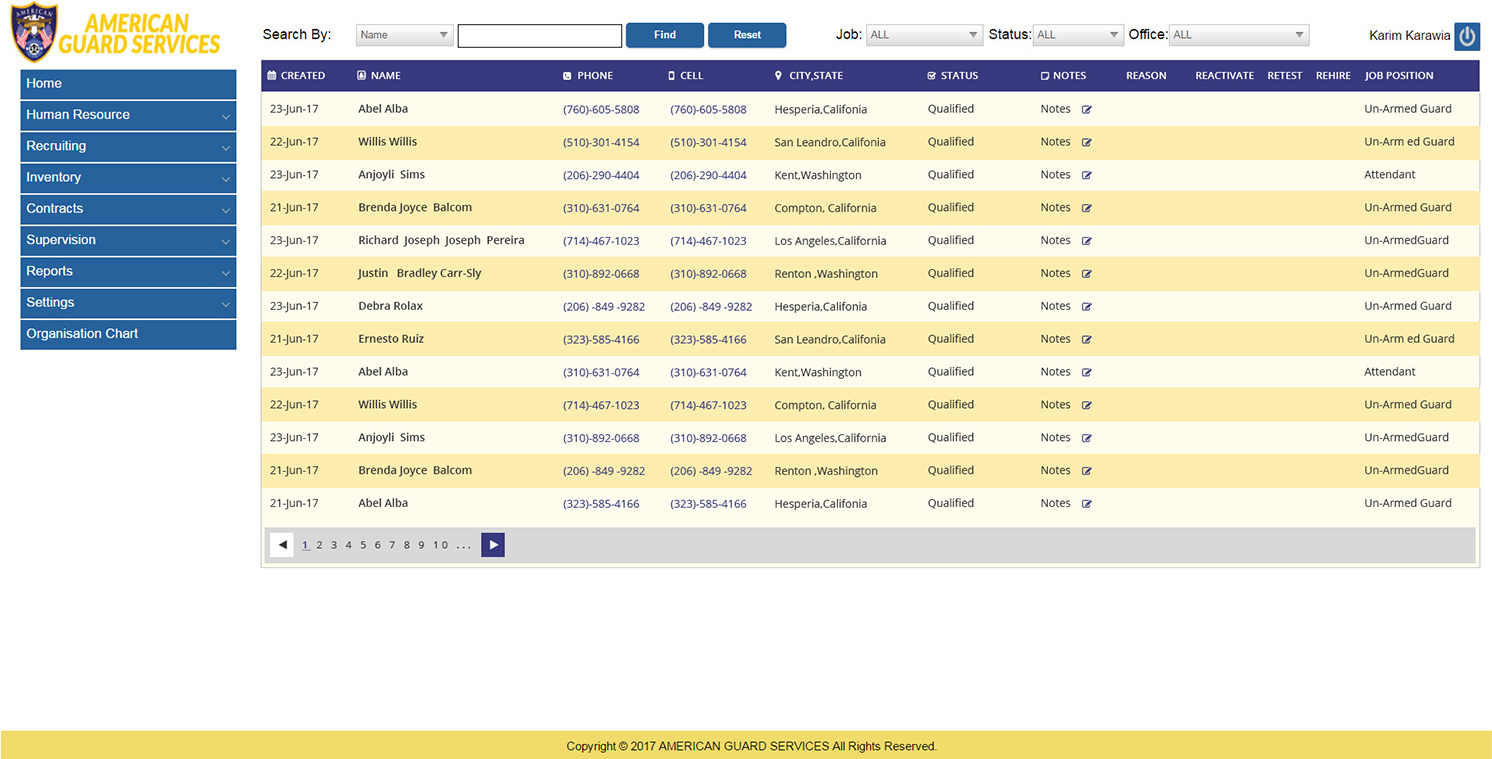Expand the Human Resource menu
Image resolution: width=1492 pixels, height=759 pixels.
pyautogui.click(x=128, y=115)
